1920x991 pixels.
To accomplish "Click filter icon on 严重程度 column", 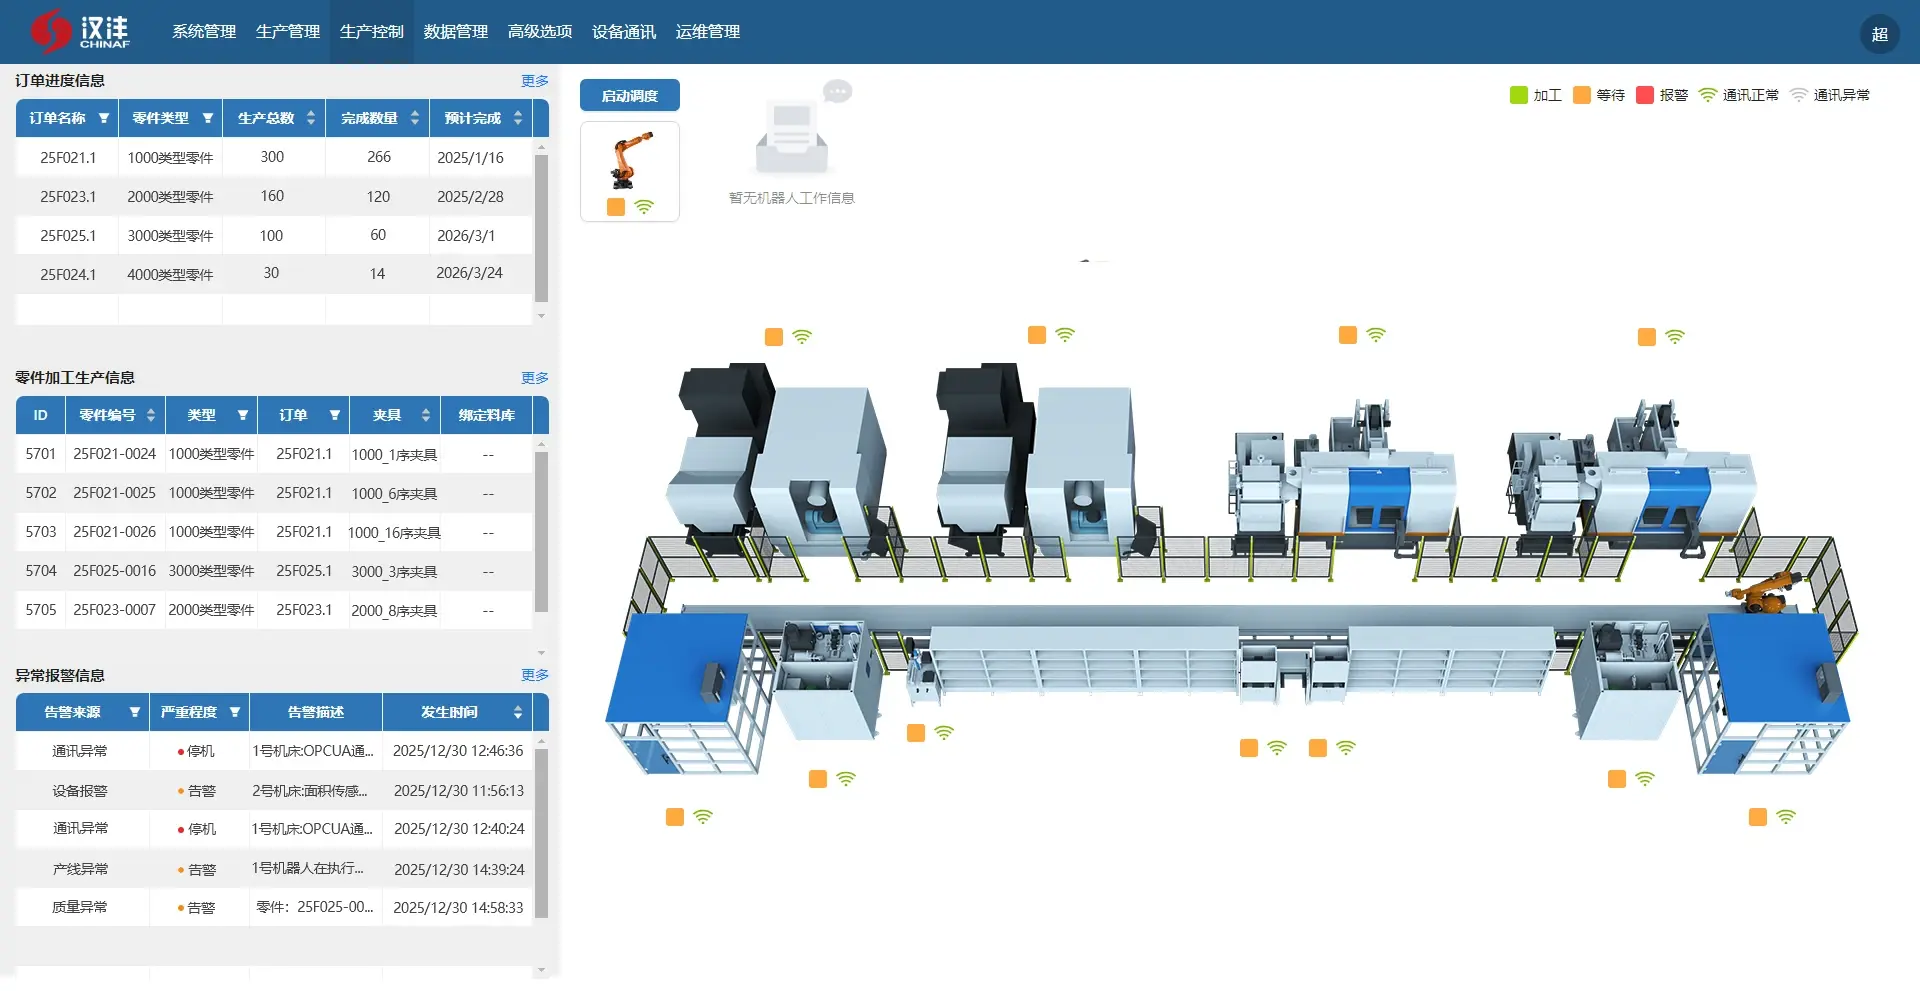I will pos(235,712).
